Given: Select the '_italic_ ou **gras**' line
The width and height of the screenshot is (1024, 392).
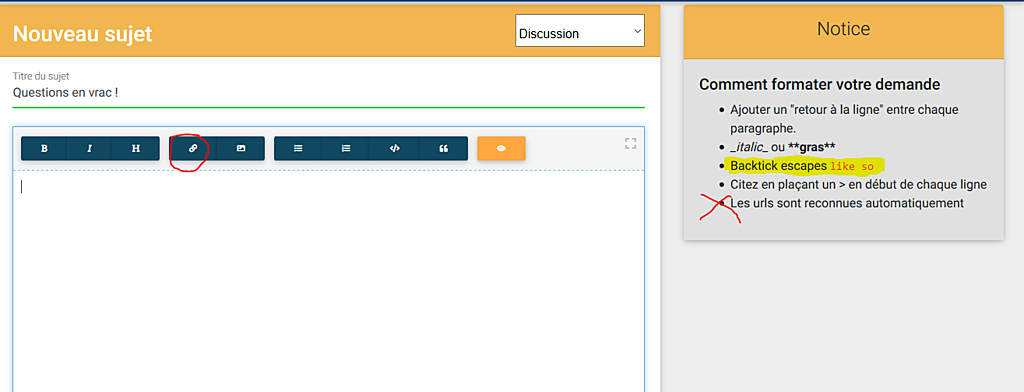Looking at the screenshot, I should (782, 148).
